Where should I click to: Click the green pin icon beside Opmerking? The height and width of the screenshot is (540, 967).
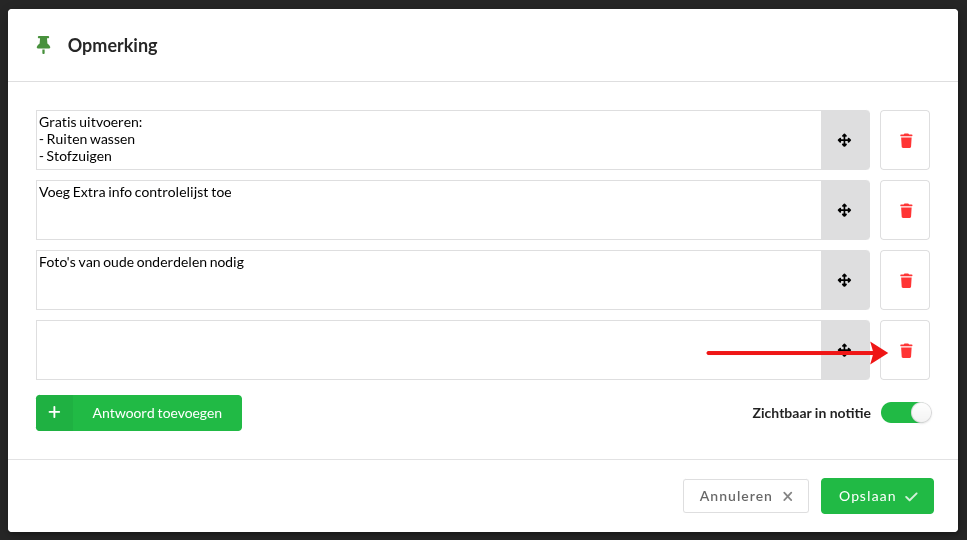pos(43,45)
